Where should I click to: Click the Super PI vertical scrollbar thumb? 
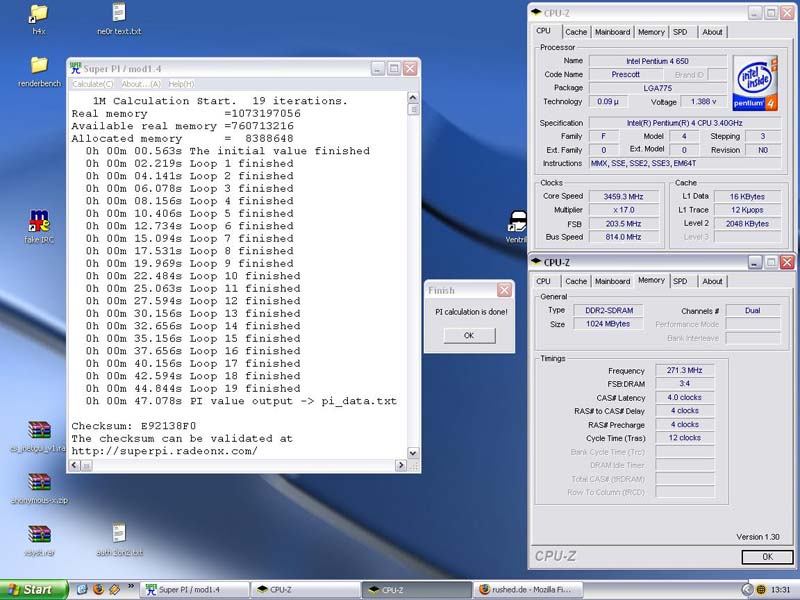[x=413, y=109]
